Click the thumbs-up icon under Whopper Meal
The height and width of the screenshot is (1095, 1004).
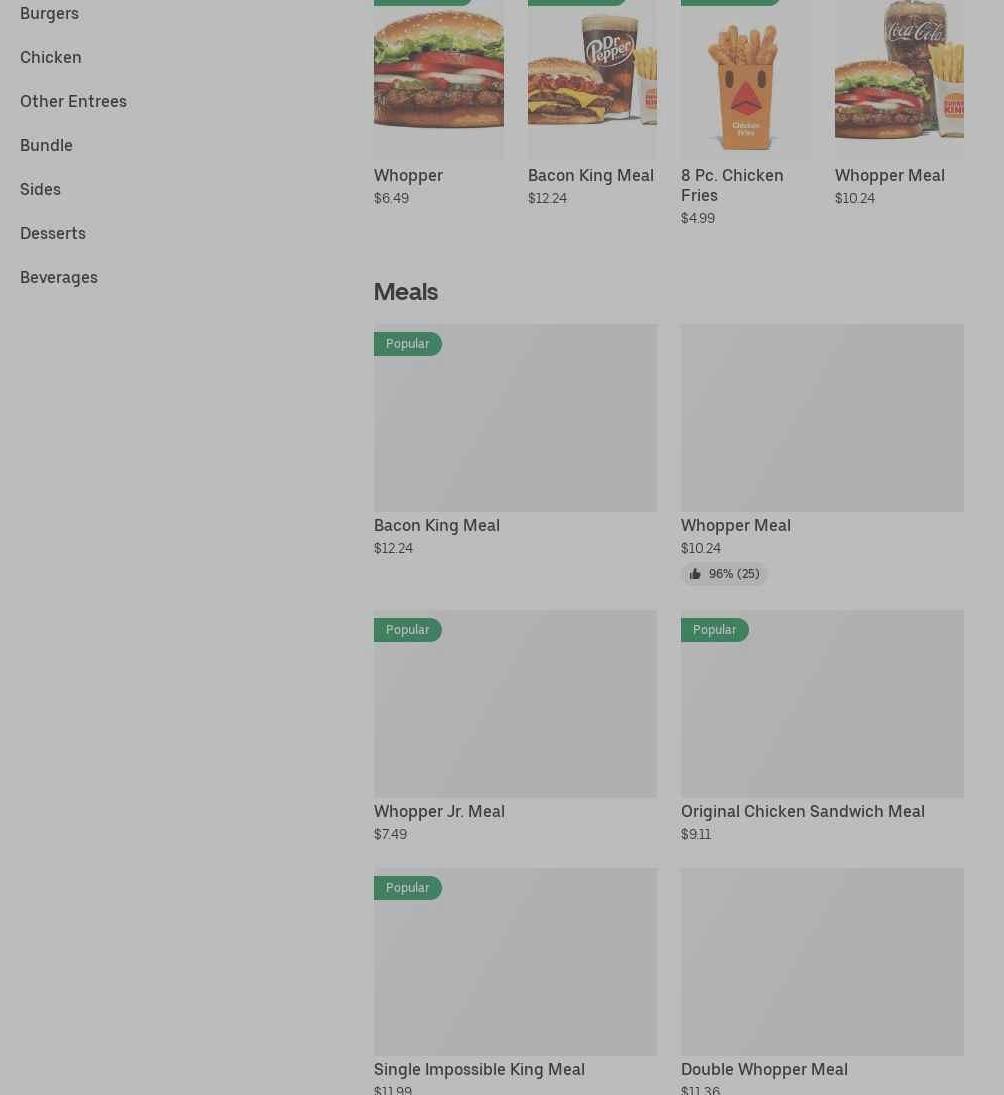pyautogui.click(x=695, y=574)
